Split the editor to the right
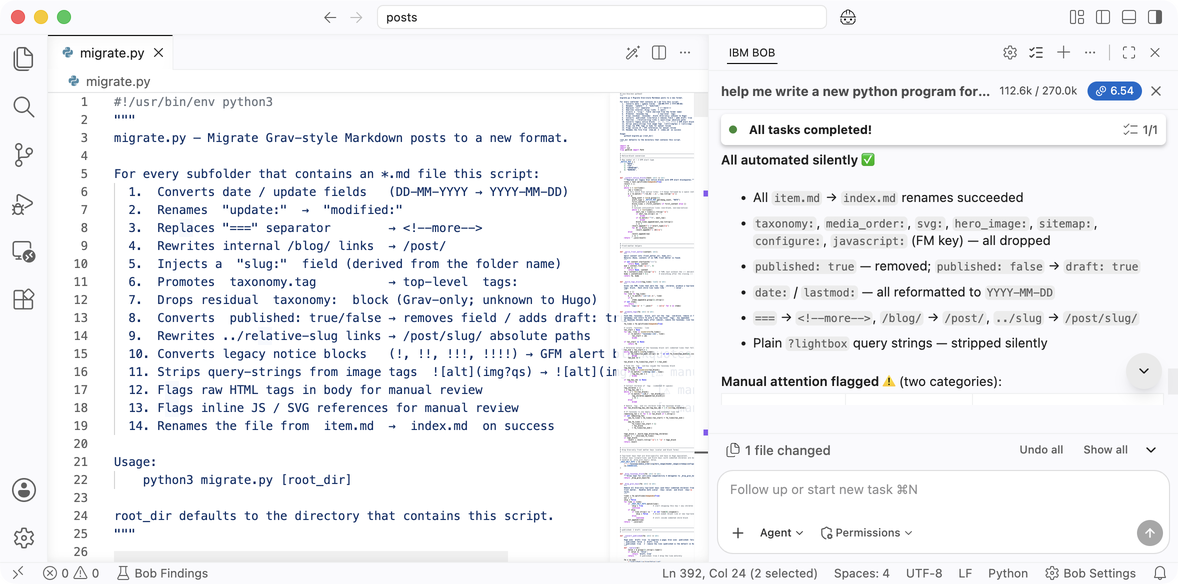The image size is (1178, 584). [x=659, y=53]
